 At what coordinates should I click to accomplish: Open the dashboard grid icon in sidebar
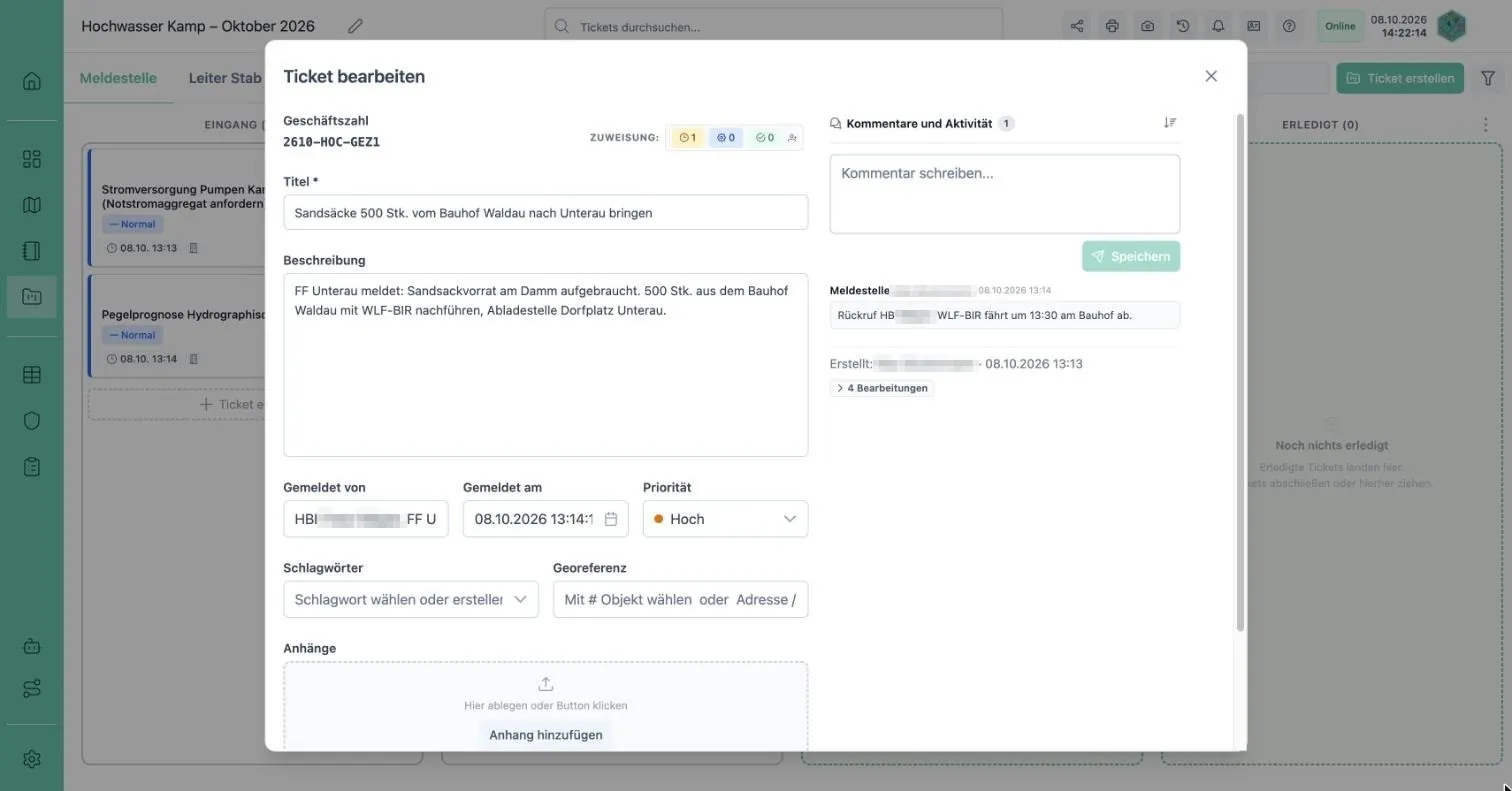(x=32, y=159)
